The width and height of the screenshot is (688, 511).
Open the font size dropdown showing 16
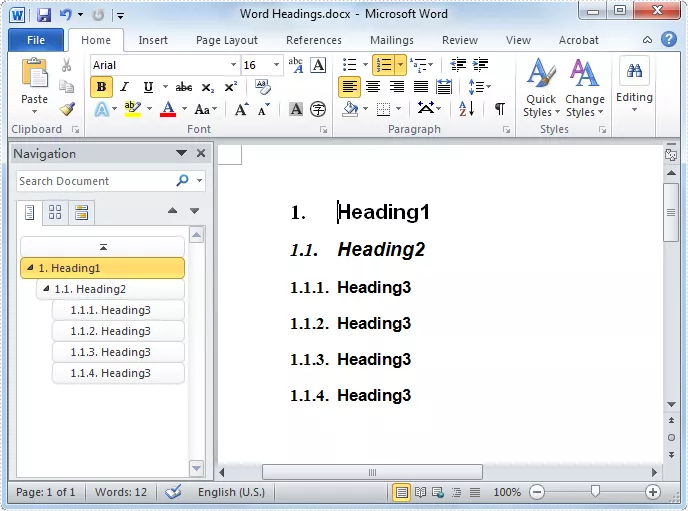(277, 65)
